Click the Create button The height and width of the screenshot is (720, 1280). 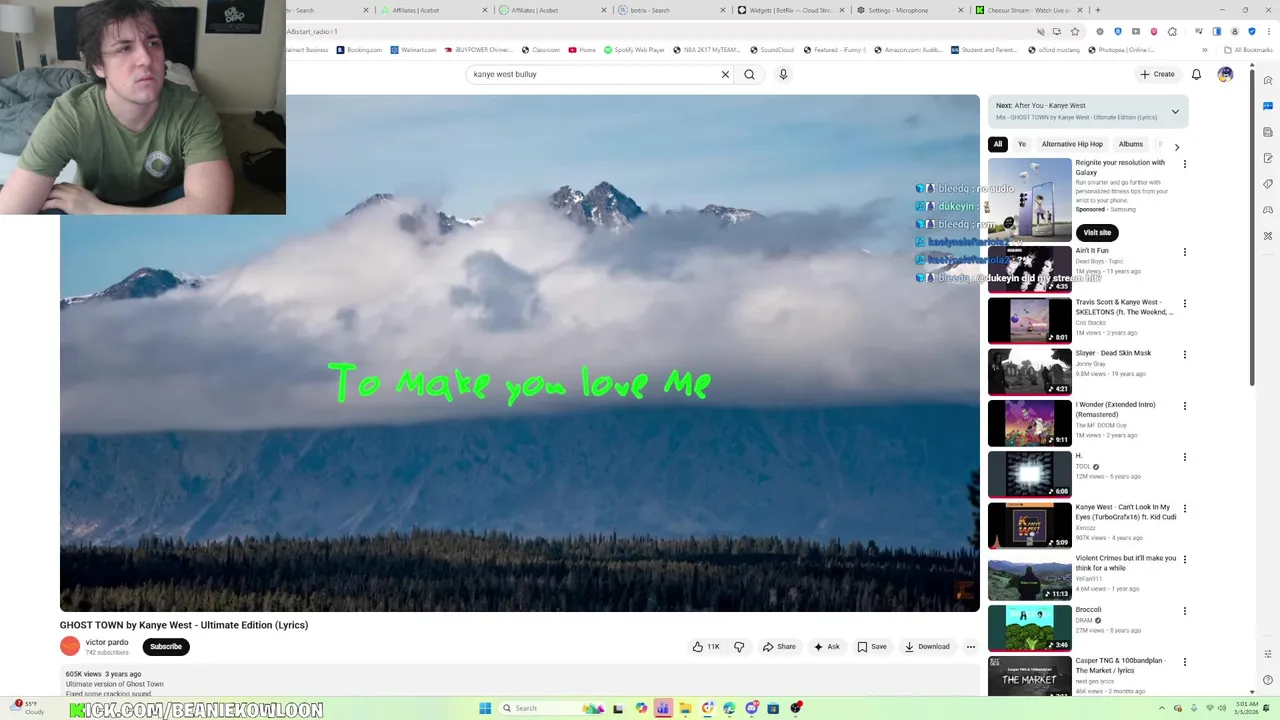tap(1157, 74)
